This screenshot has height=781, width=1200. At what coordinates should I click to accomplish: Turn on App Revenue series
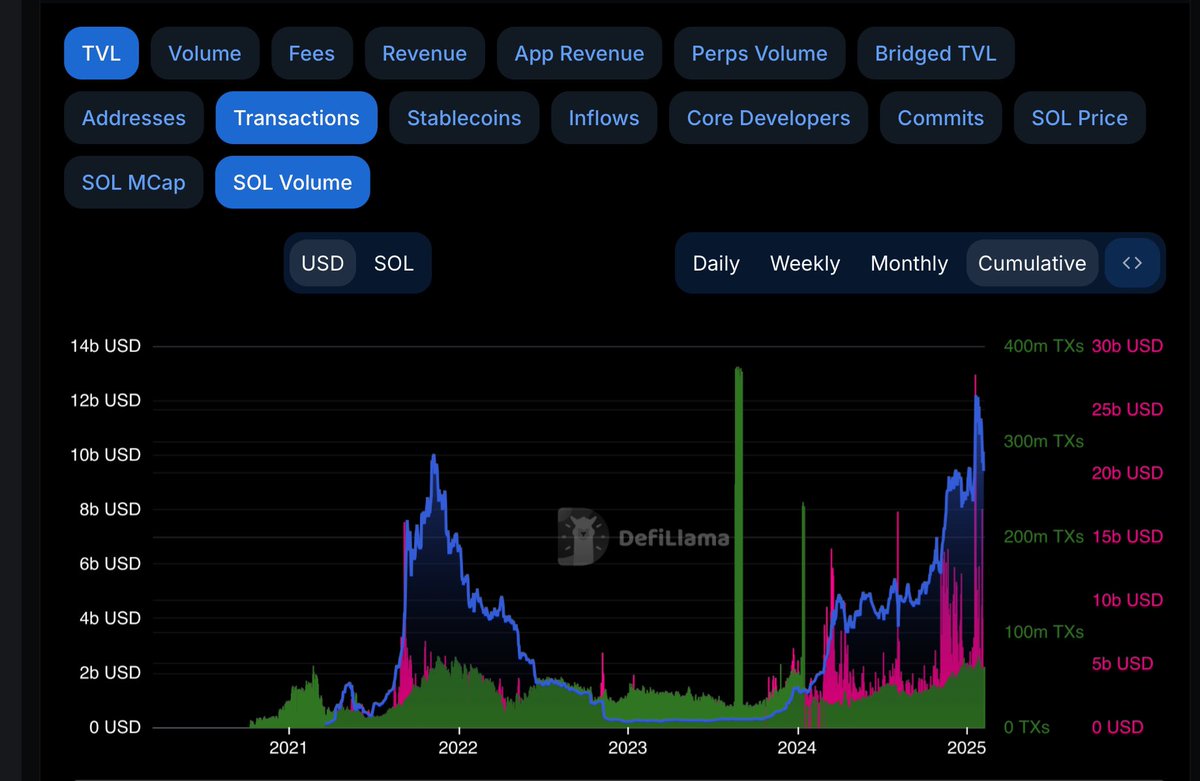click(579, 54)
